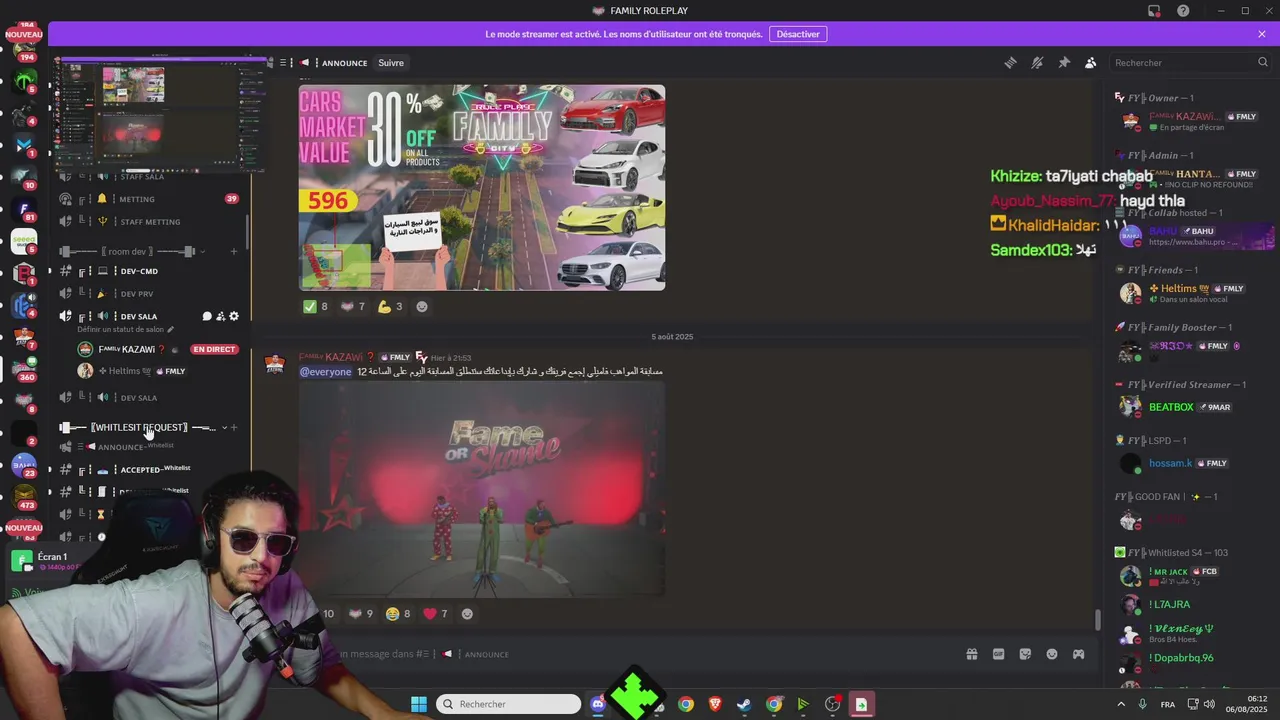This screenshot has width=1280, height=720.
Task: Add channel to WHITLESIT REQUEST category
Action: 234,427
